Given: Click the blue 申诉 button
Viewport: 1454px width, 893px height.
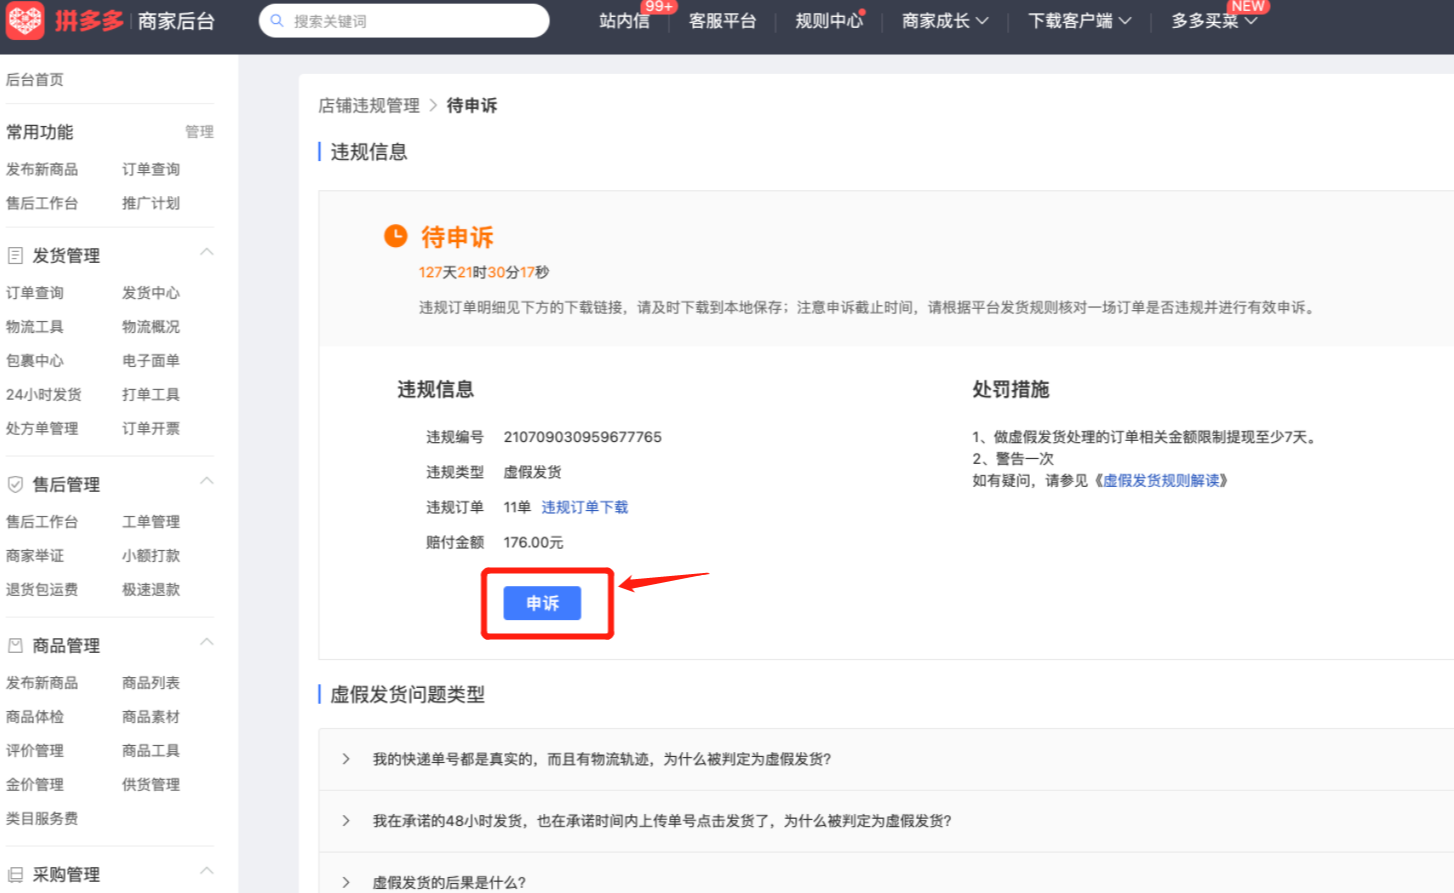Looking at the screenshot, I should (x=543, y=603).
